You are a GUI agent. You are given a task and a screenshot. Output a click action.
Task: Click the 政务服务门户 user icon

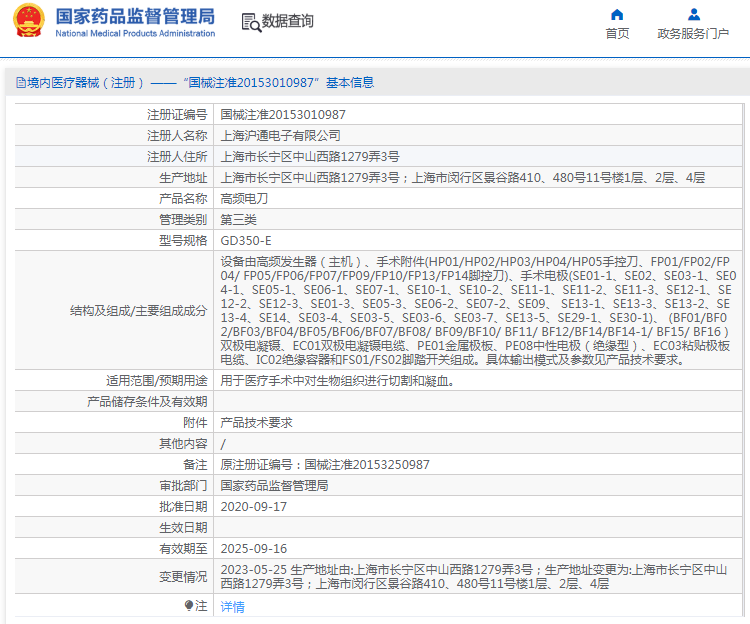(x=694, y=15)
